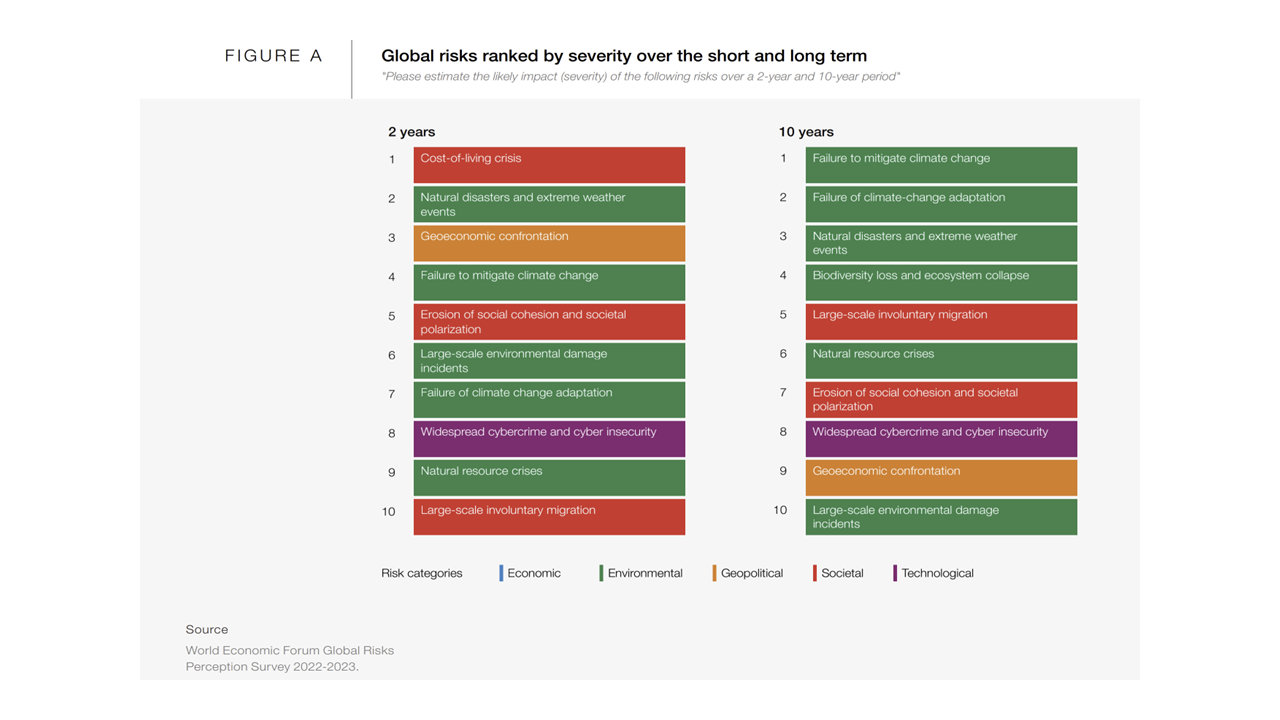Select Widespread cybercrime bar in 10 years column

[x=940, y=438]
